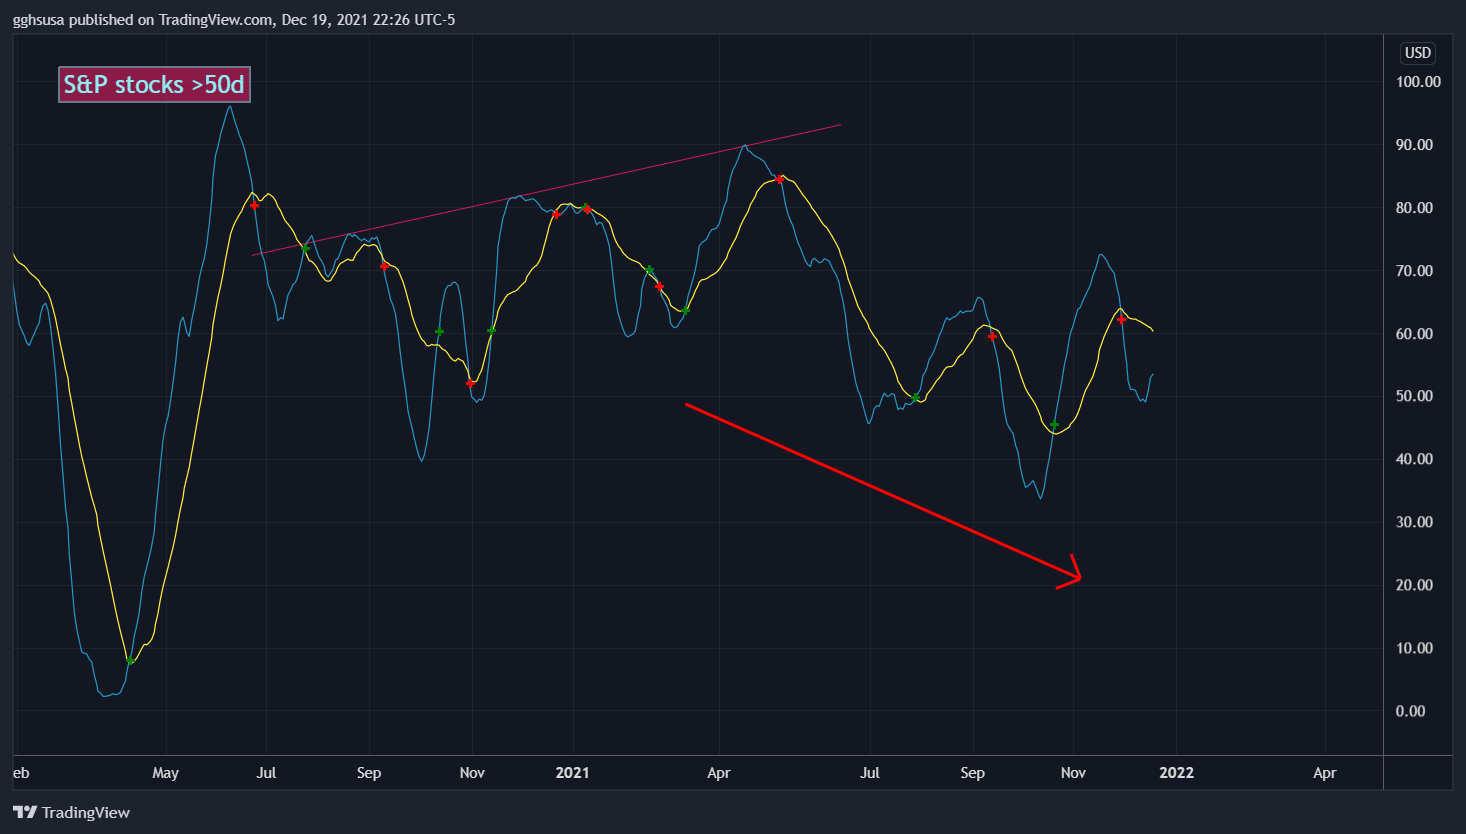Click the 80.00 price axis label
This screenshot has height=834, width=1466.
(x=1414, y=208)
